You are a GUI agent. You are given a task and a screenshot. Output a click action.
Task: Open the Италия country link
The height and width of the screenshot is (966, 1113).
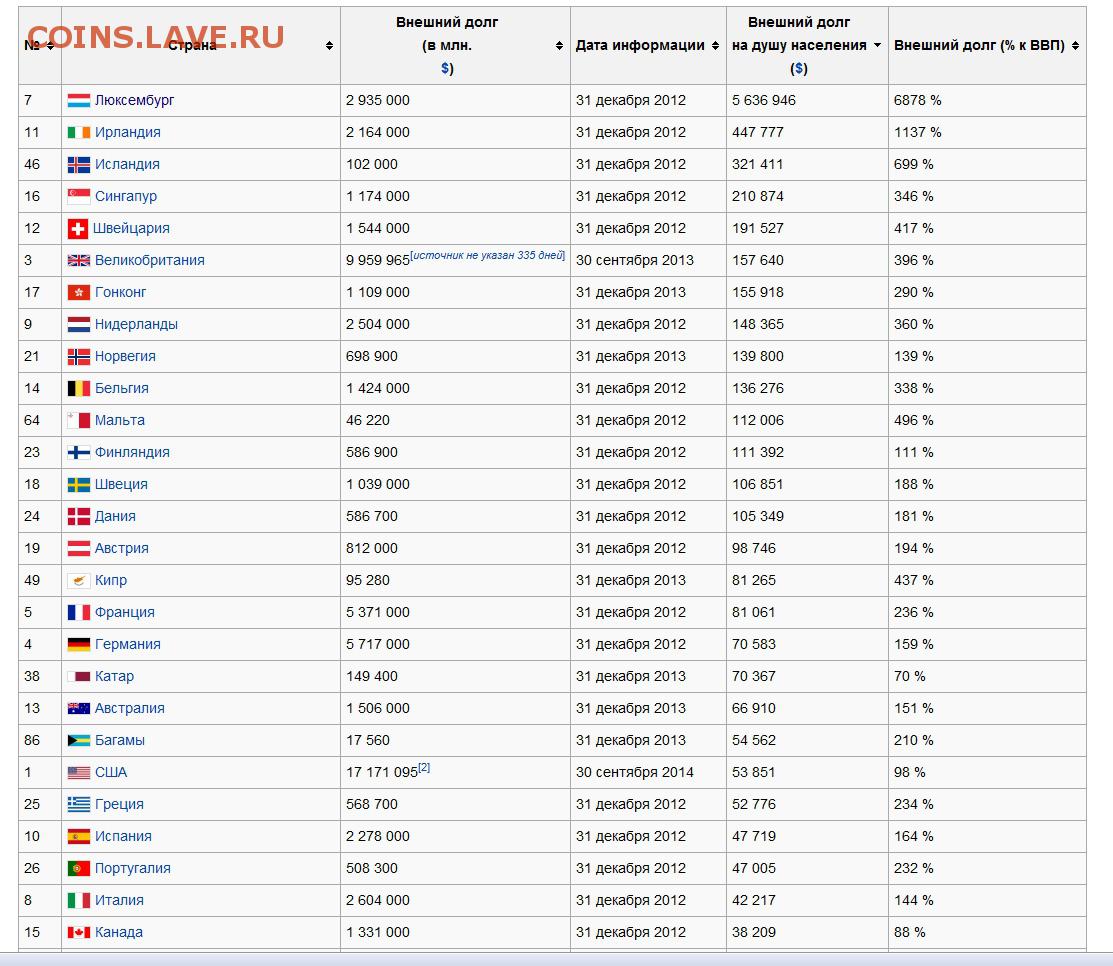[119, 900]
